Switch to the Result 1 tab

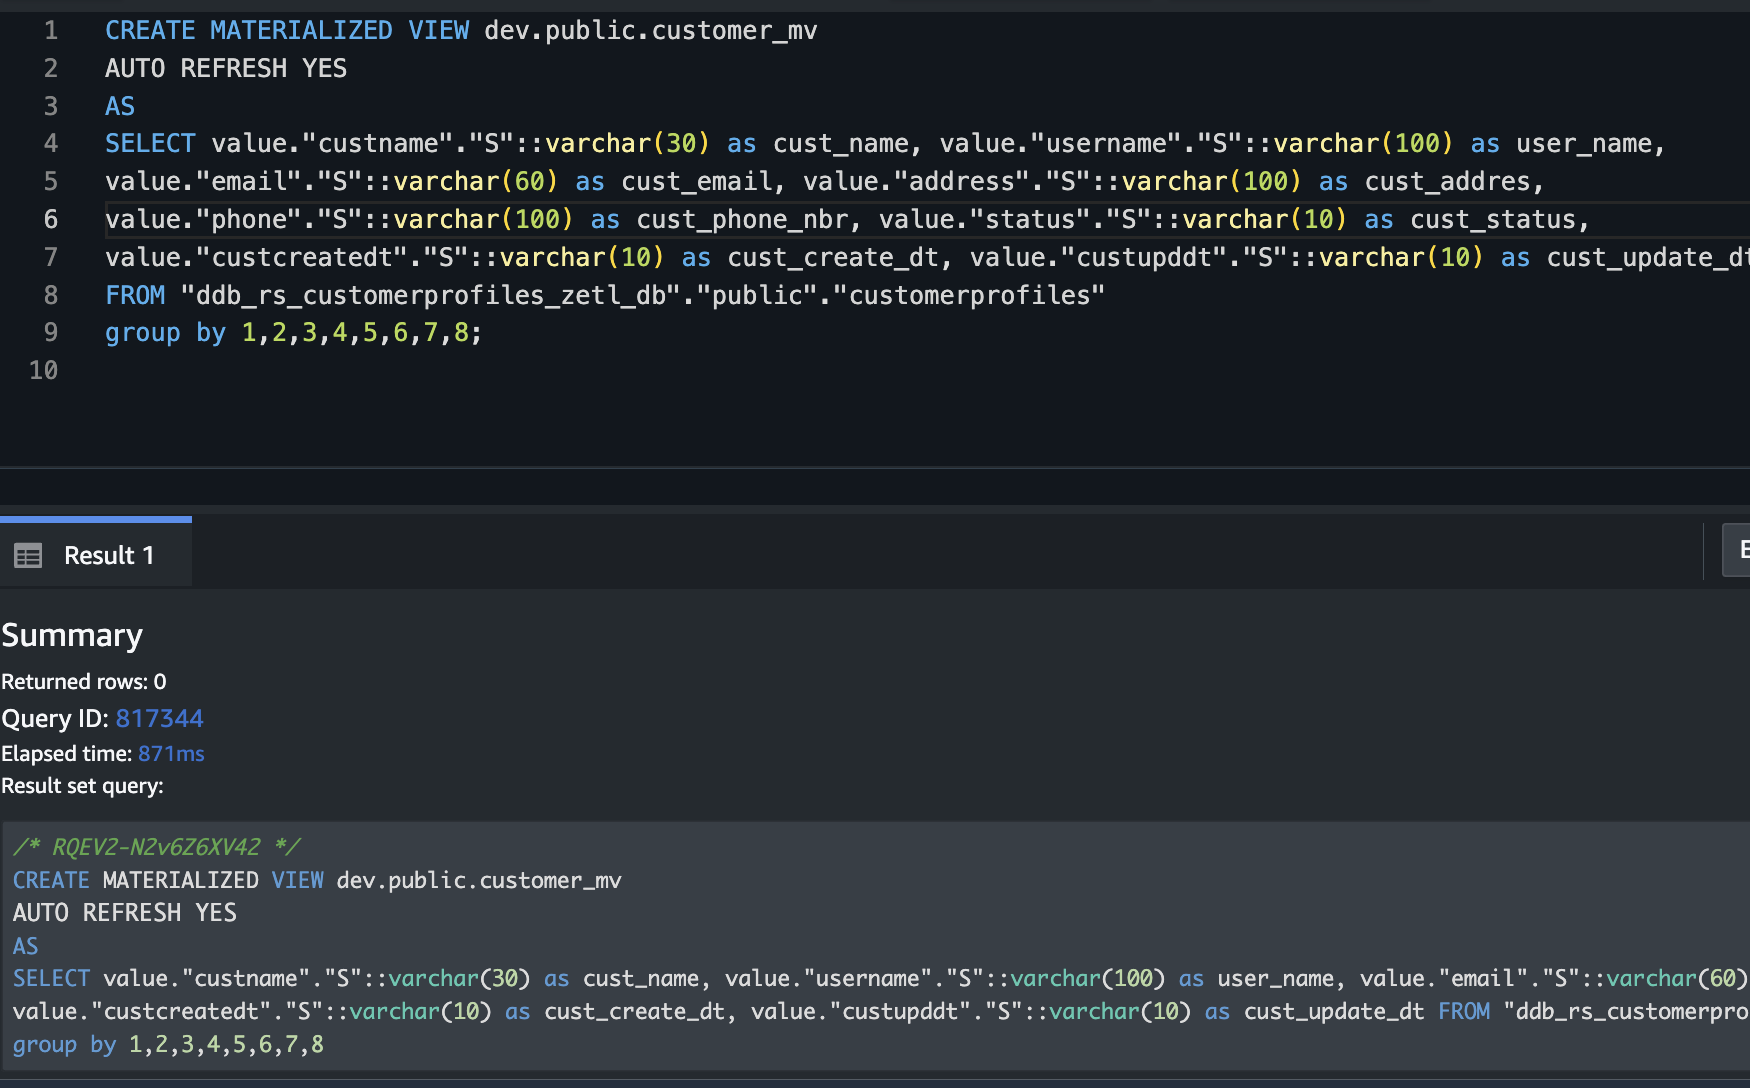point(108,555)
